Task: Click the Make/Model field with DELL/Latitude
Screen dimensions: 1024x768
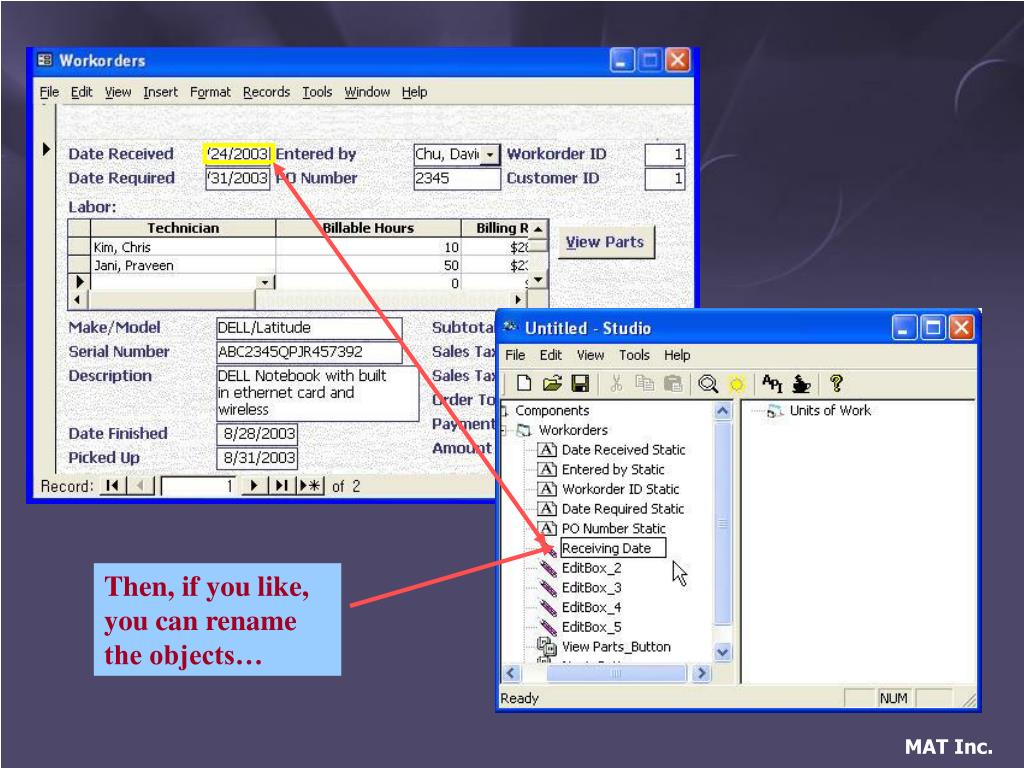Action: 309,328
